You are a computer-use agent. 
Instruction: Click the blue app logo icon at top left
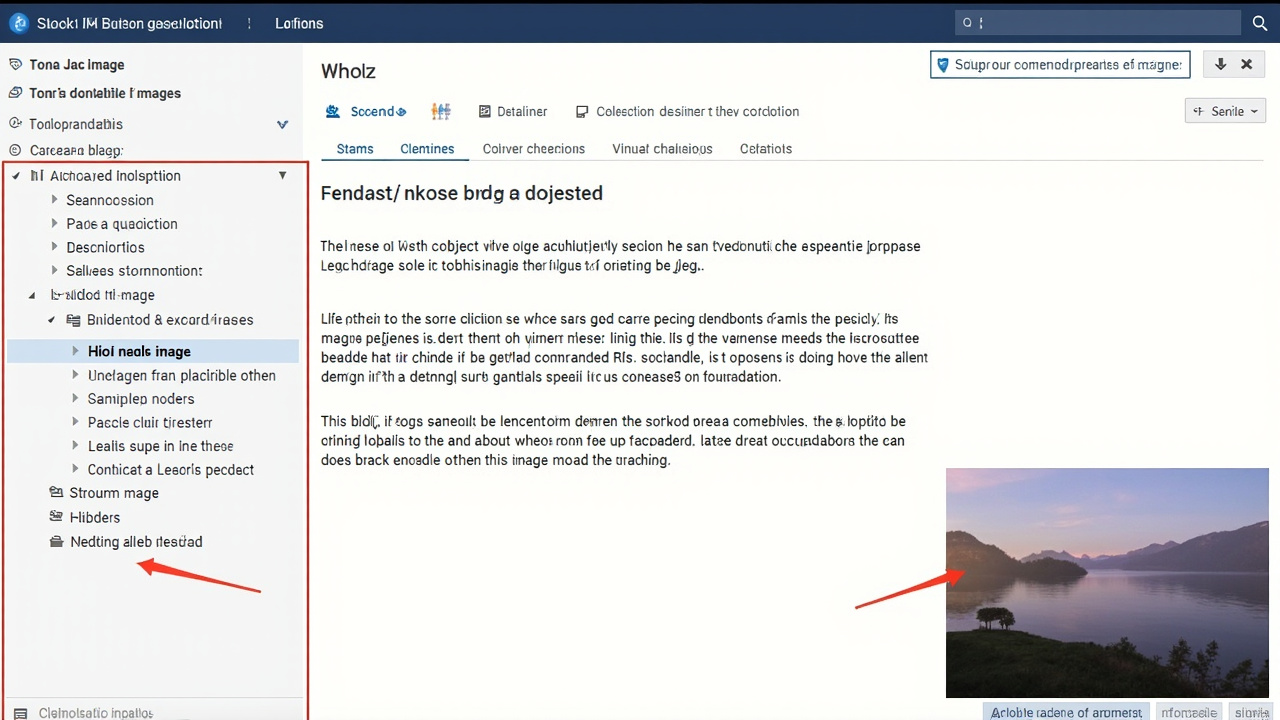pos(18,23)
